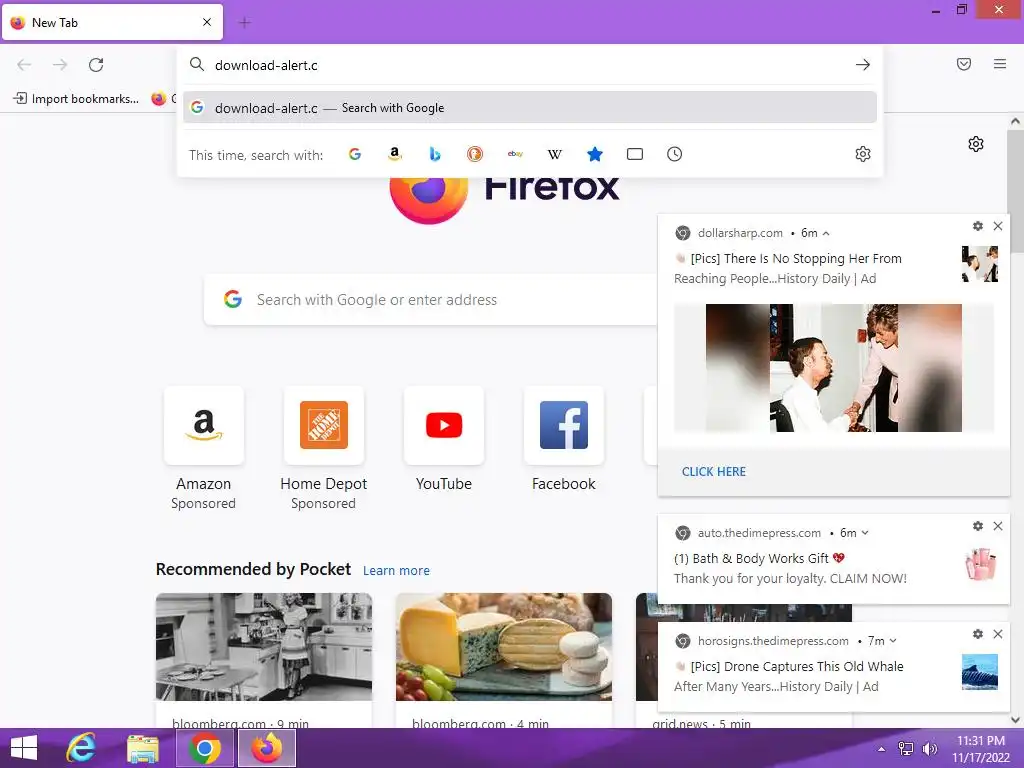The width and height of the screenshot is (1024, 768).
Task: Search this time with Google icon
Action: click(x=355, y=154)
